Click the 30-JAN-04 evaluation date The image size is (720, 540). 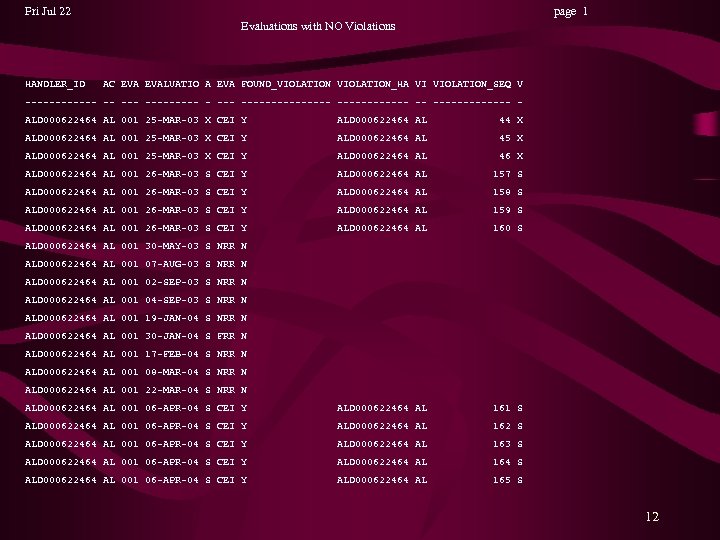coord(172,336)
